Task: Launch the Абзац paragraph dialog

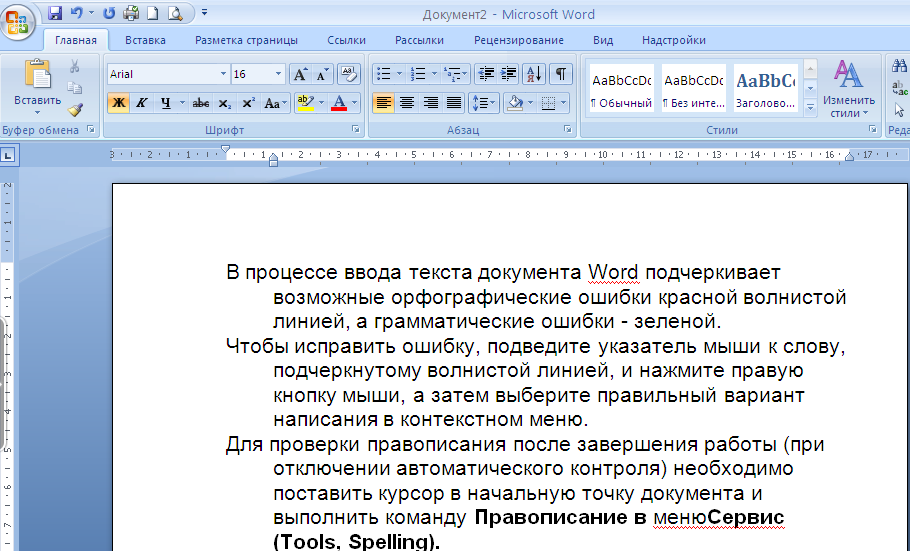Action: tap(568, 129)
